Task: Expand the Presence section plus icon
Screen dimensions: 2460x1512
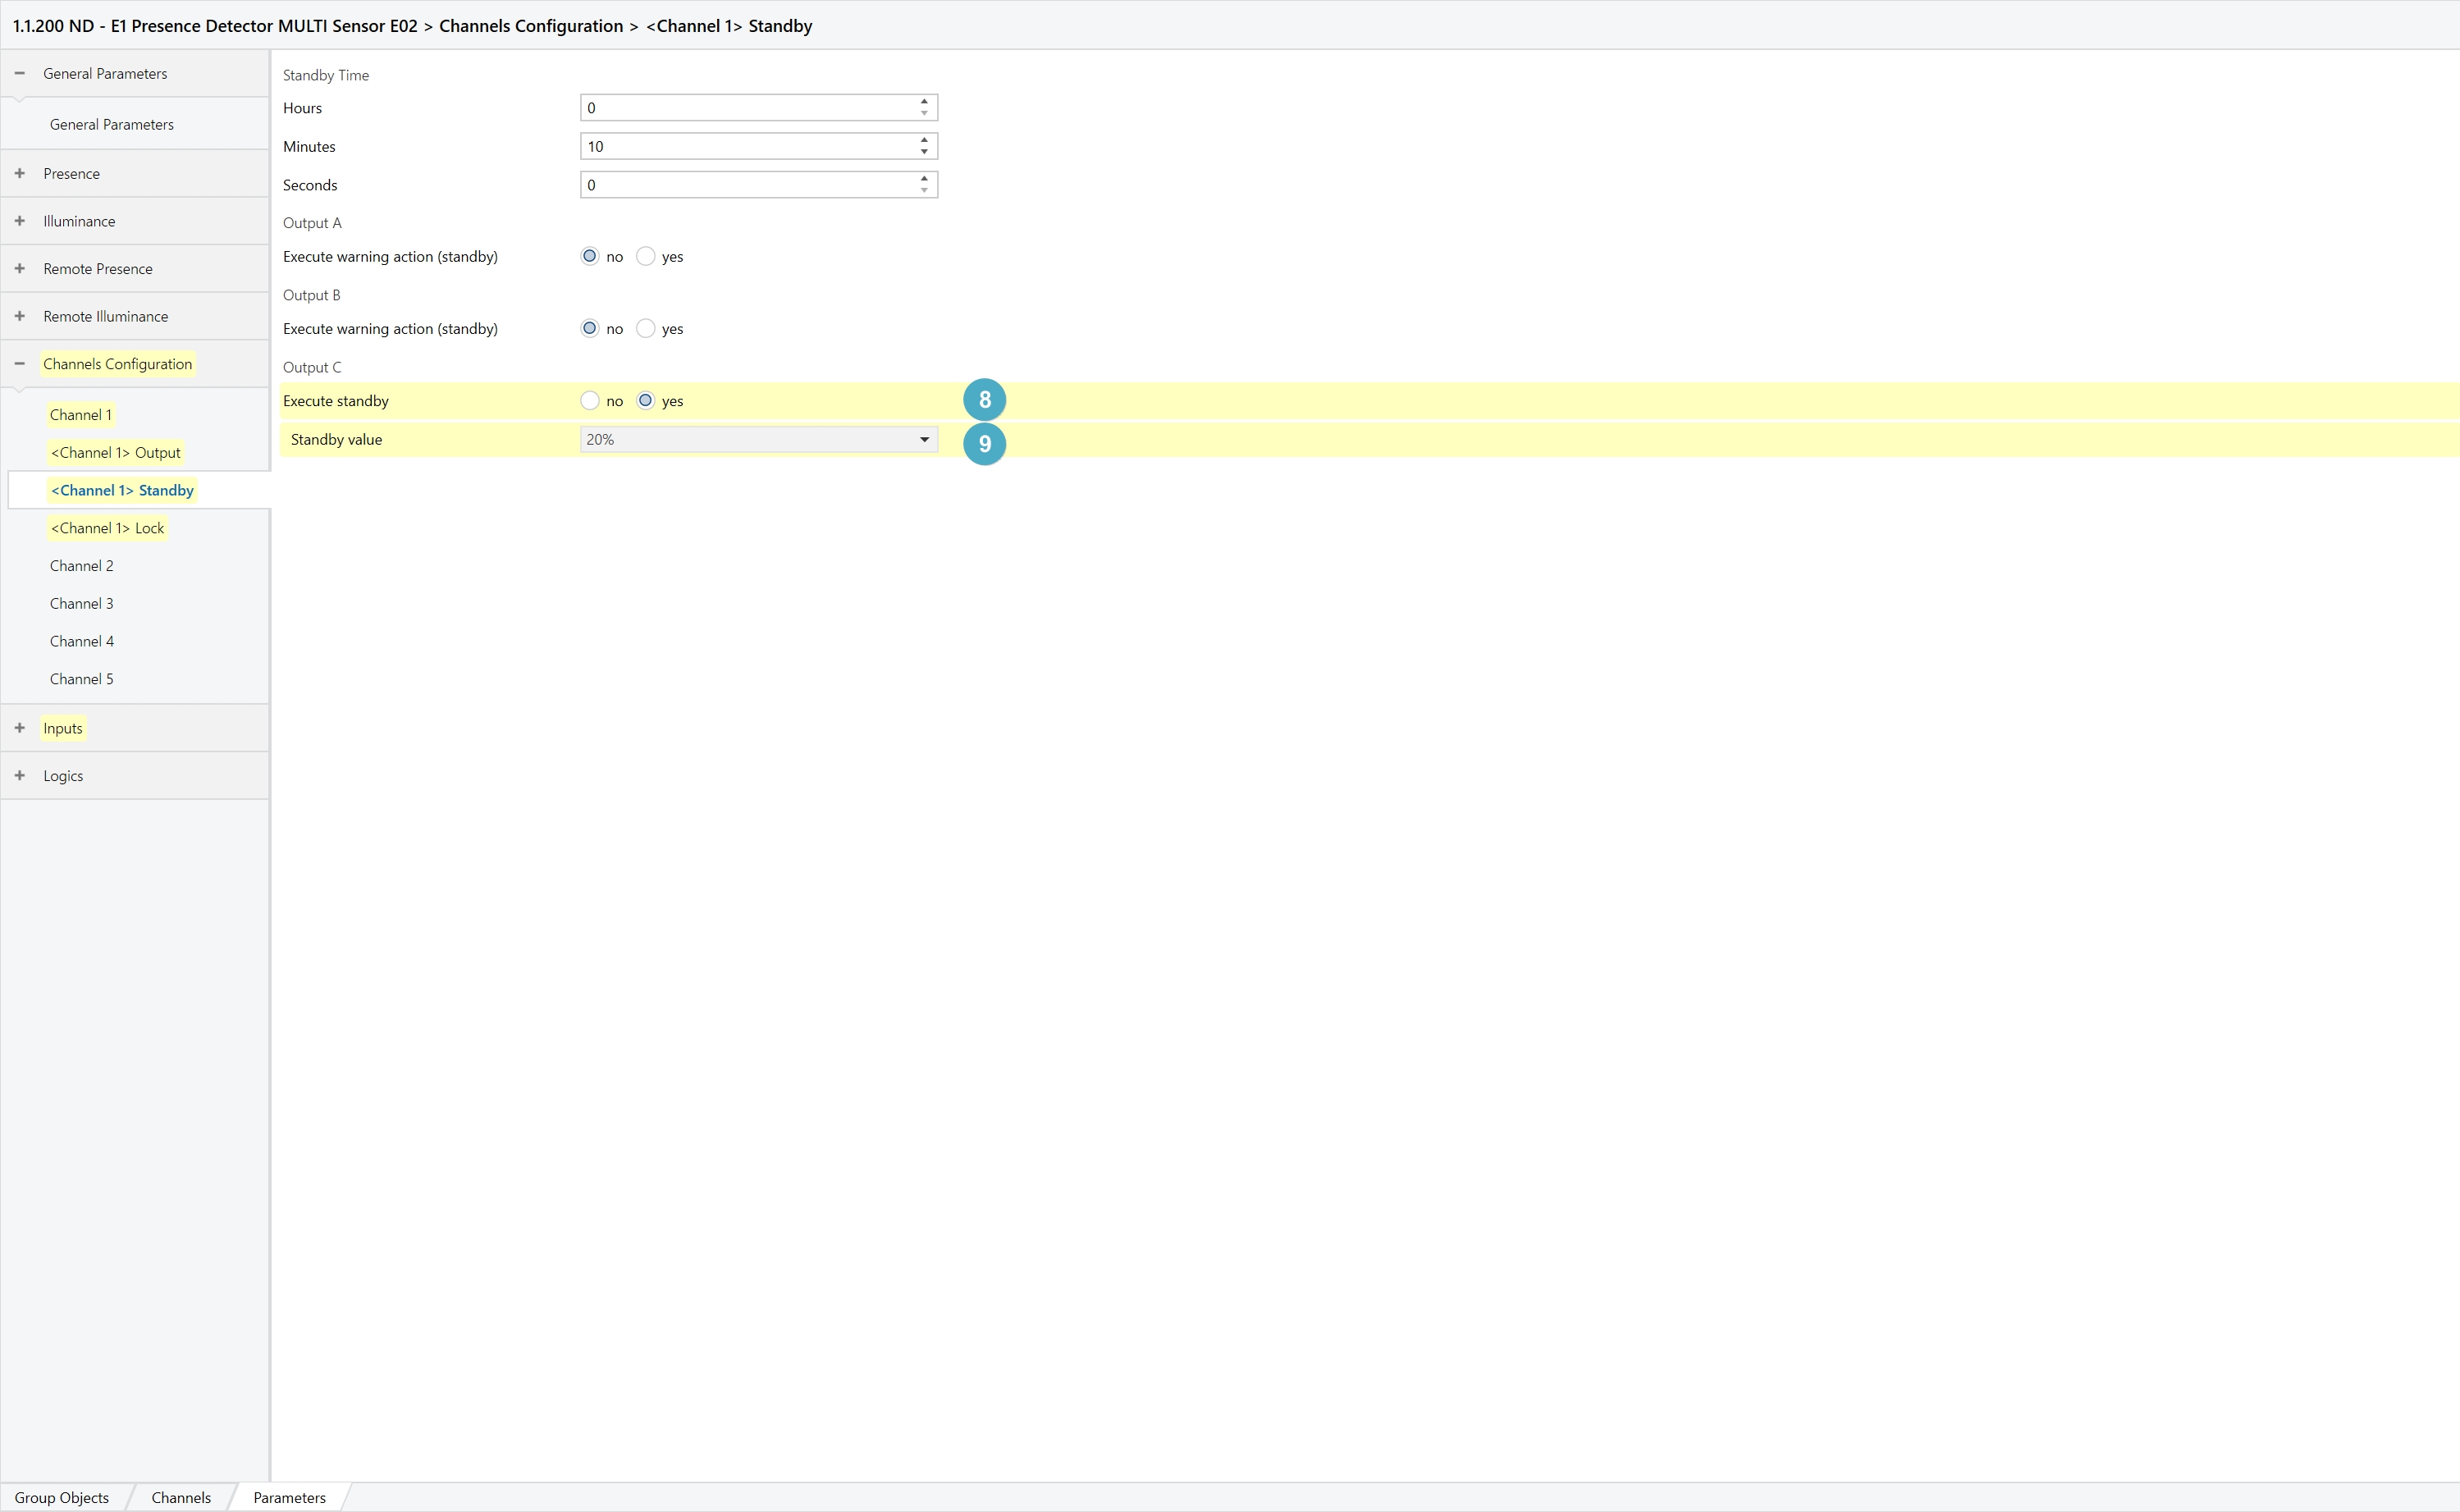Action: [x=20, y=173]
